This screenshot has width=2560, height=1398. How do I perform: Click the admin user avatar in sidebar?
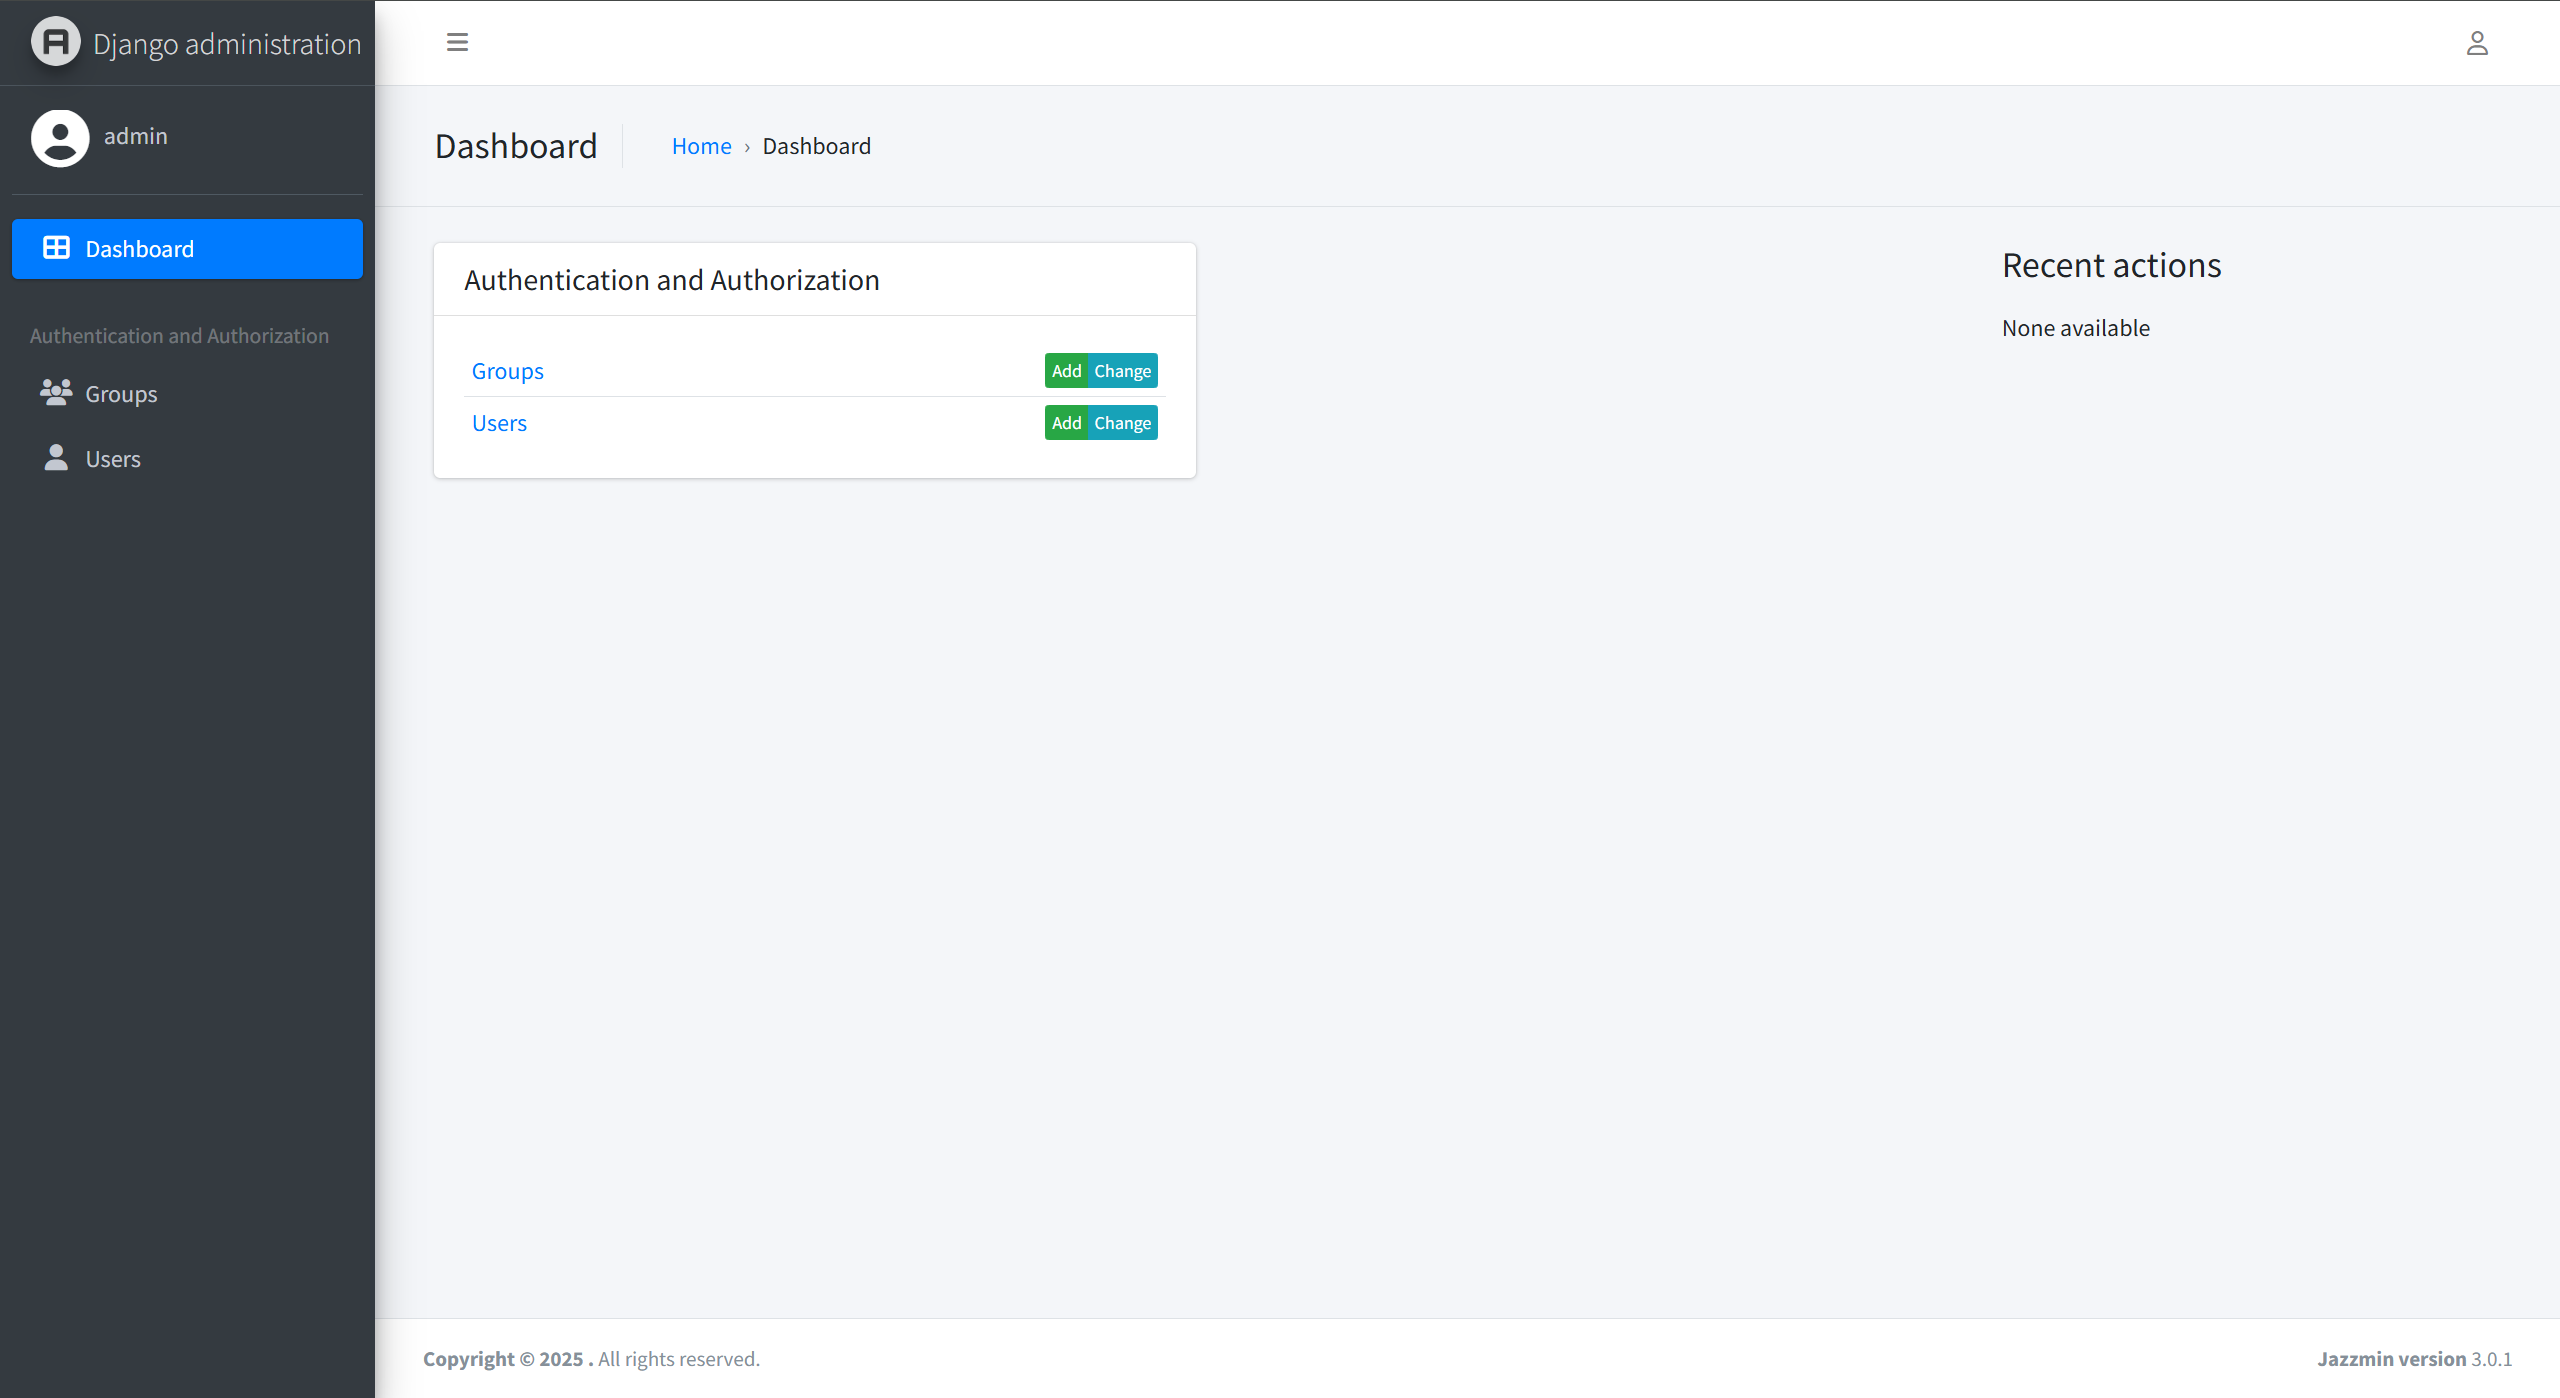tap(60, 138)
